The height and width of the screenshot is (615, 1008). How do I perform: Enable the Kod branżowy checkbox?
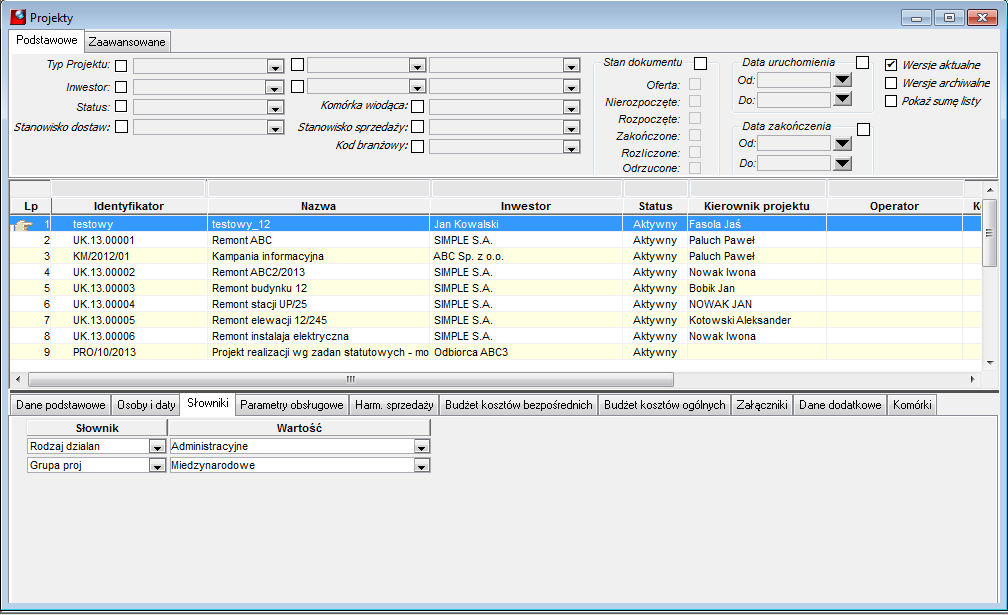[417, 147]
